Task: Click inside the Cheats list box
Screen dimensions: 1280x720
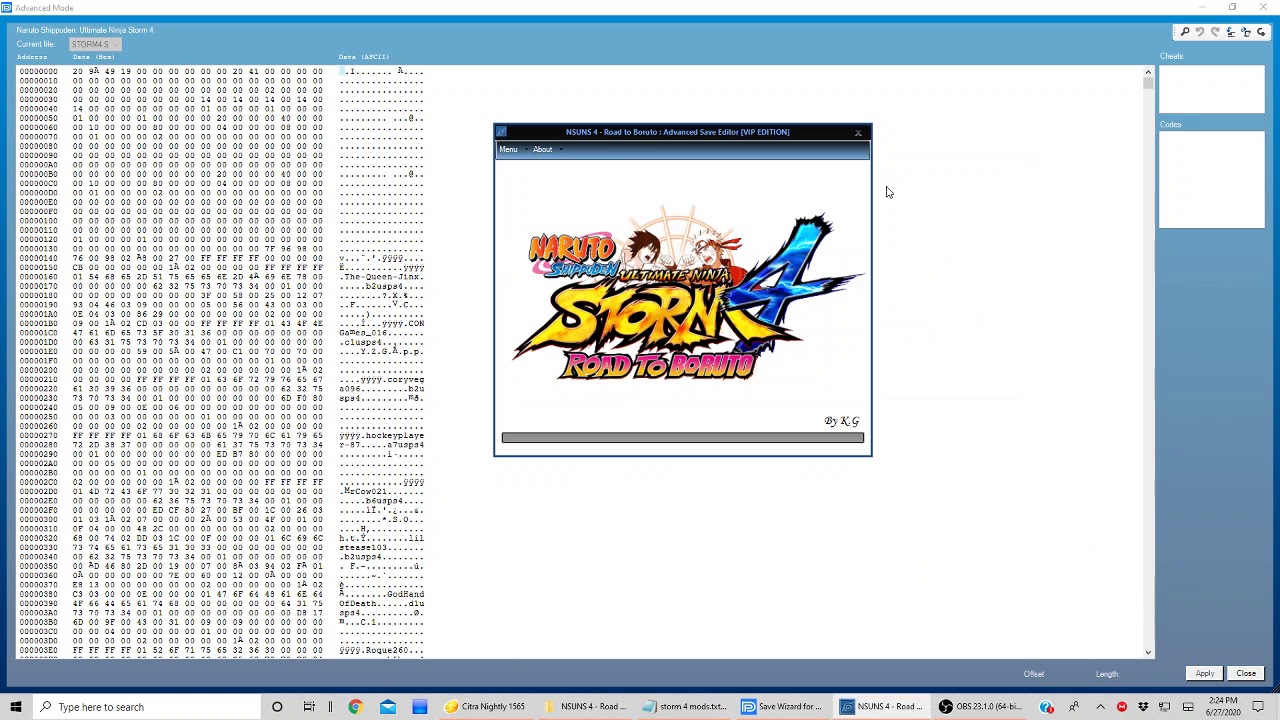Action: tap(1211, 89)
